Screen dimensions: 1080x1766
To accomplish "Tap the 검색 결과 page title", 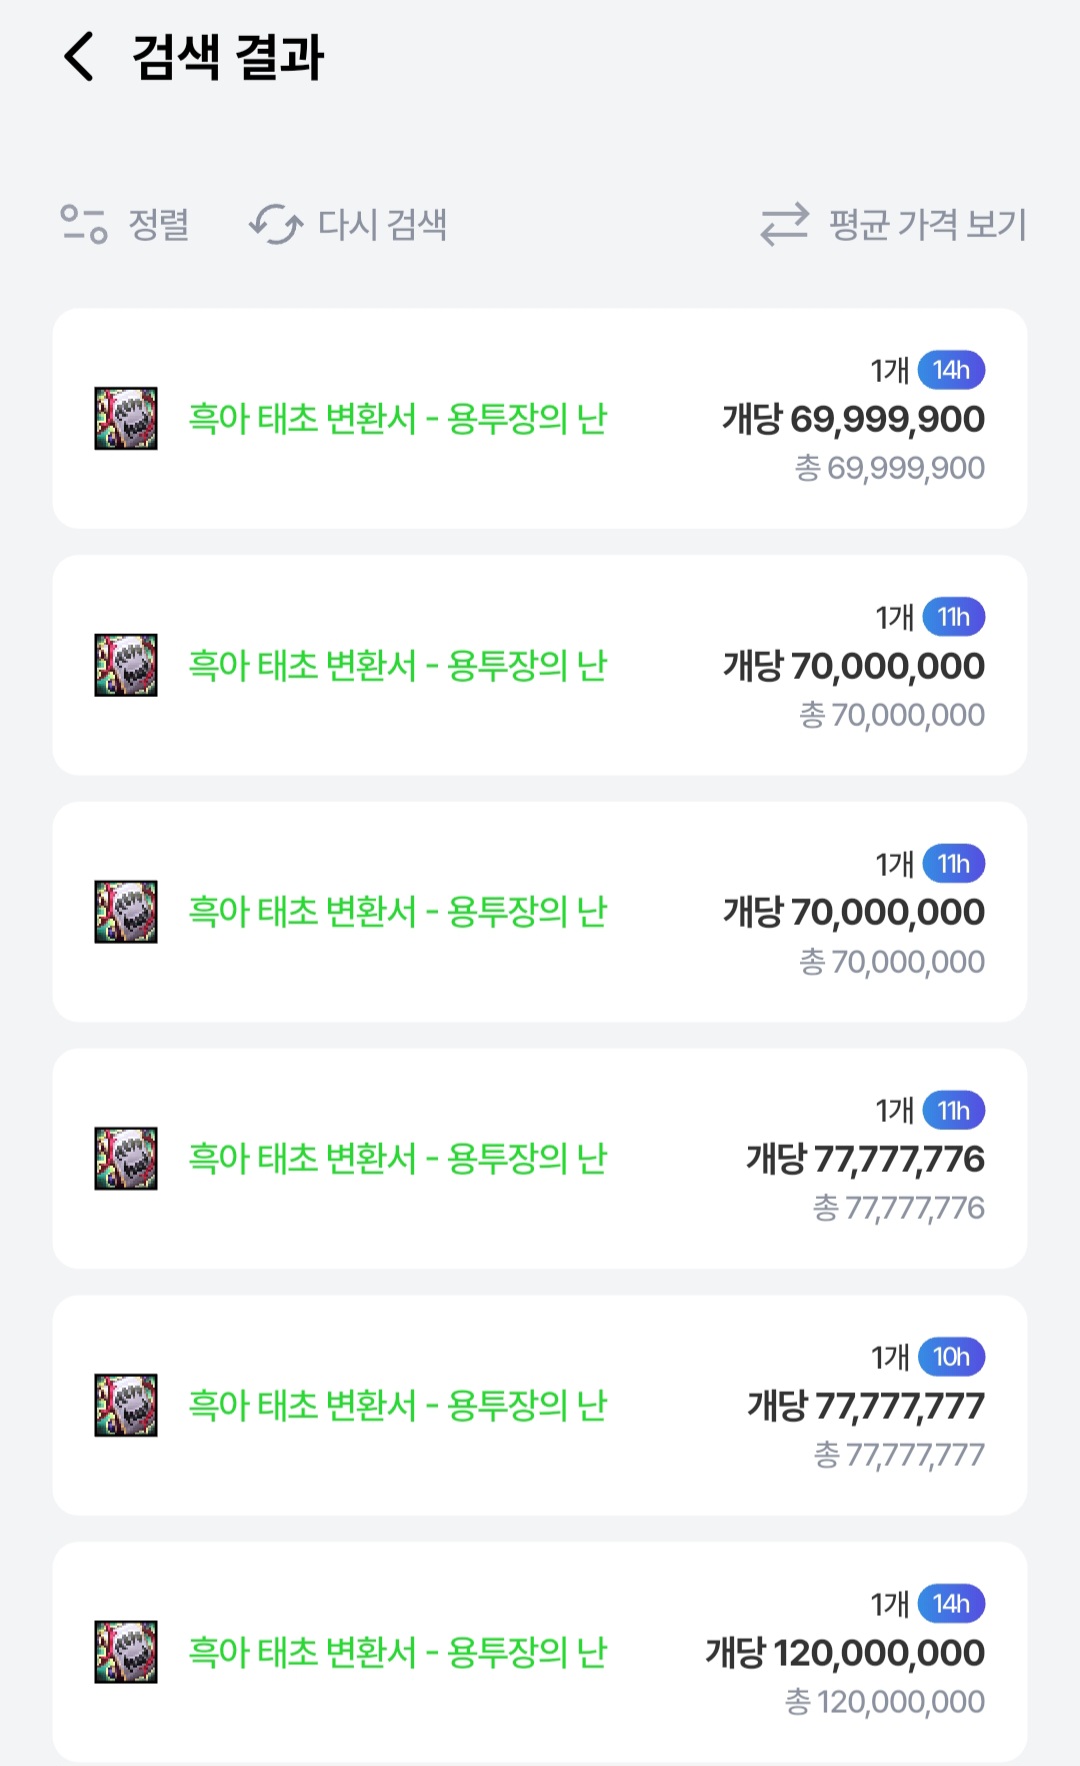I will click(x=228, y=56).
